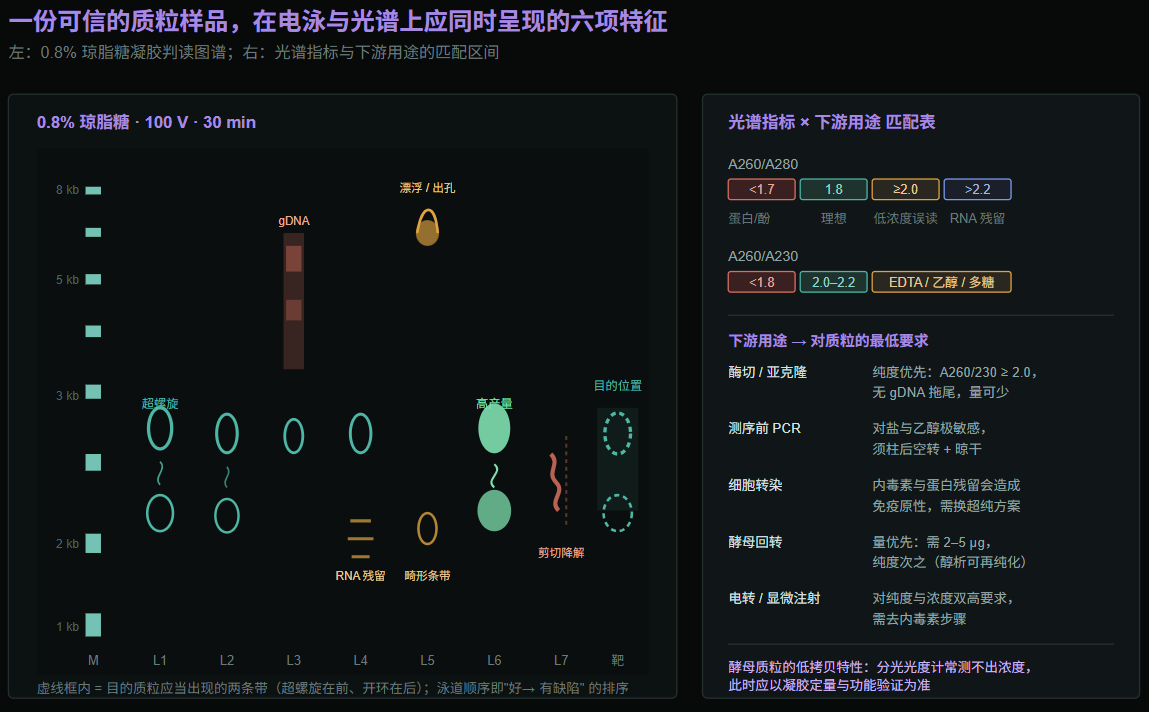Image resolution: width=1149 pixels, height=712 pixels.
Task: Click the A260/A230 heading
Action: pyautogui.click(x=763, y=256)
